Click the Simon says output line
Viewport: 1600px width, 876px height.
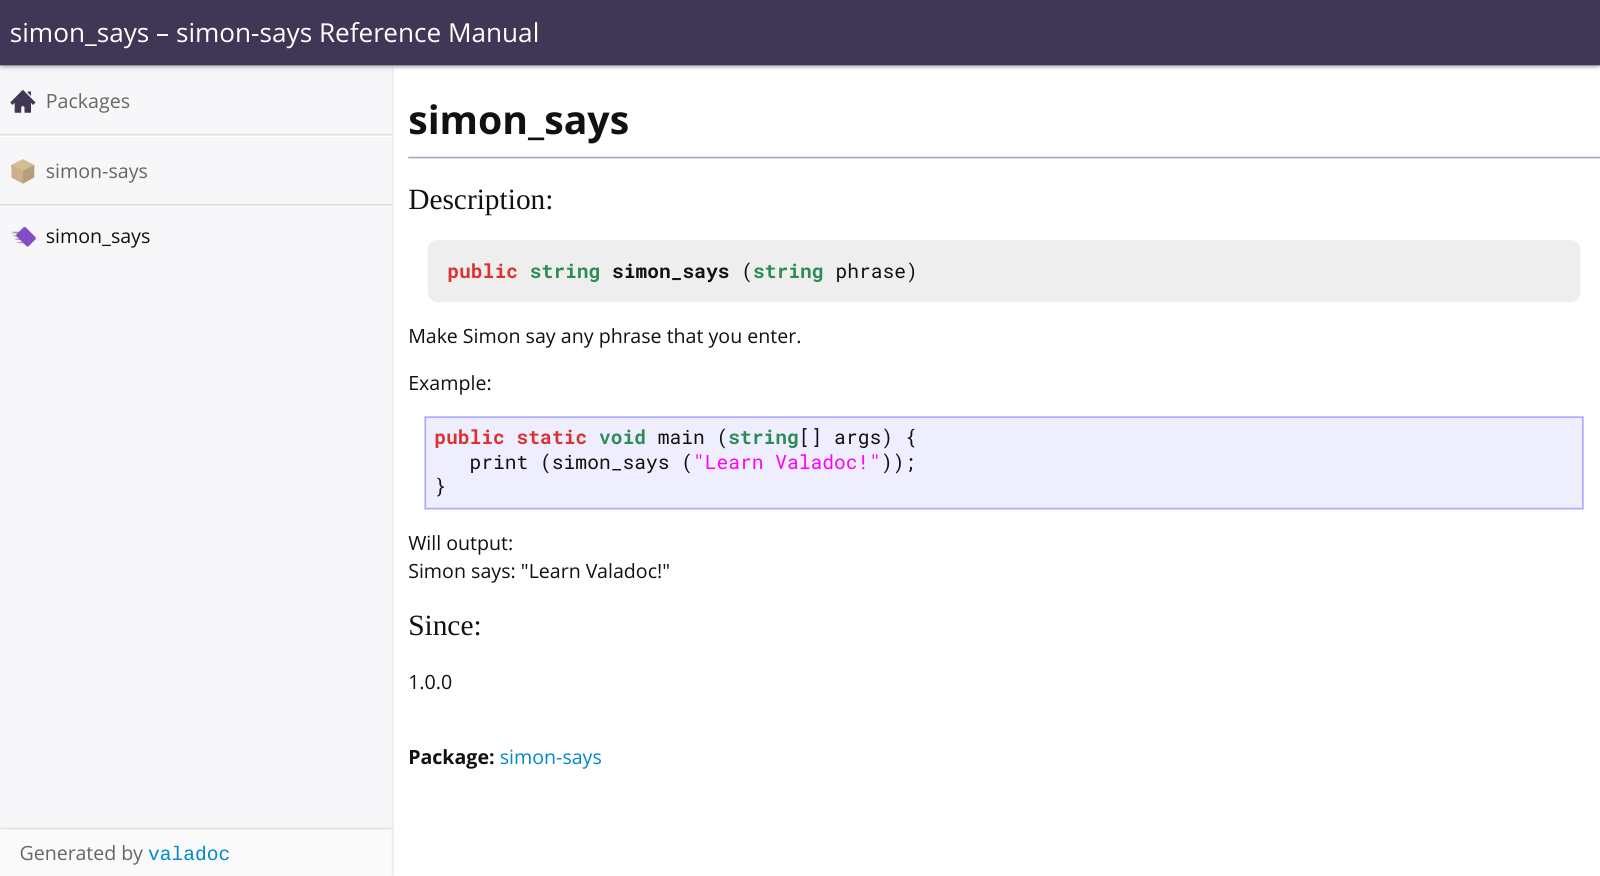tap(538, 571)
